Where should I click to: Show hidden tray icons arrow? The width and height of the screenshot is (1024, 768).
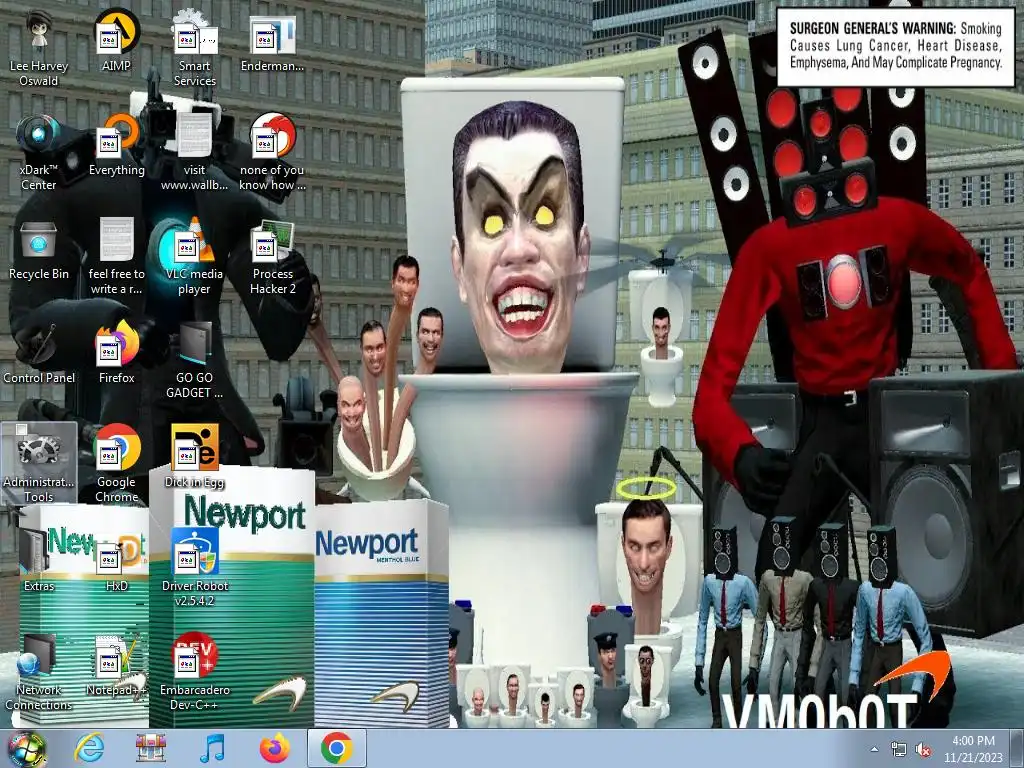point(874,750)
